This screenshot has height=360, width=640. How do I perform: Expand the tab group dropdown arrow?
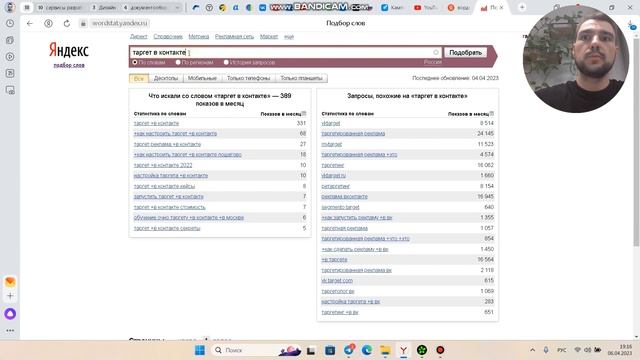click(x=177, y=7)
